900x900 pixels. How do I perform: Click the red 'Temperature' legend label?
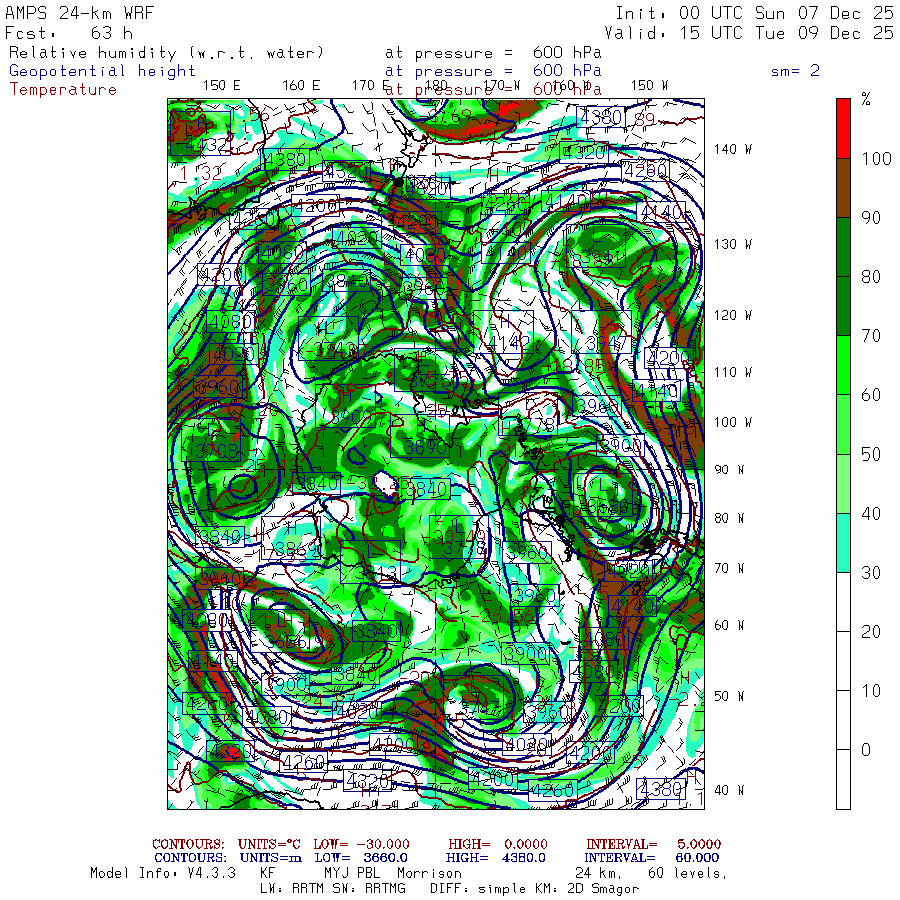pos(63,89)
